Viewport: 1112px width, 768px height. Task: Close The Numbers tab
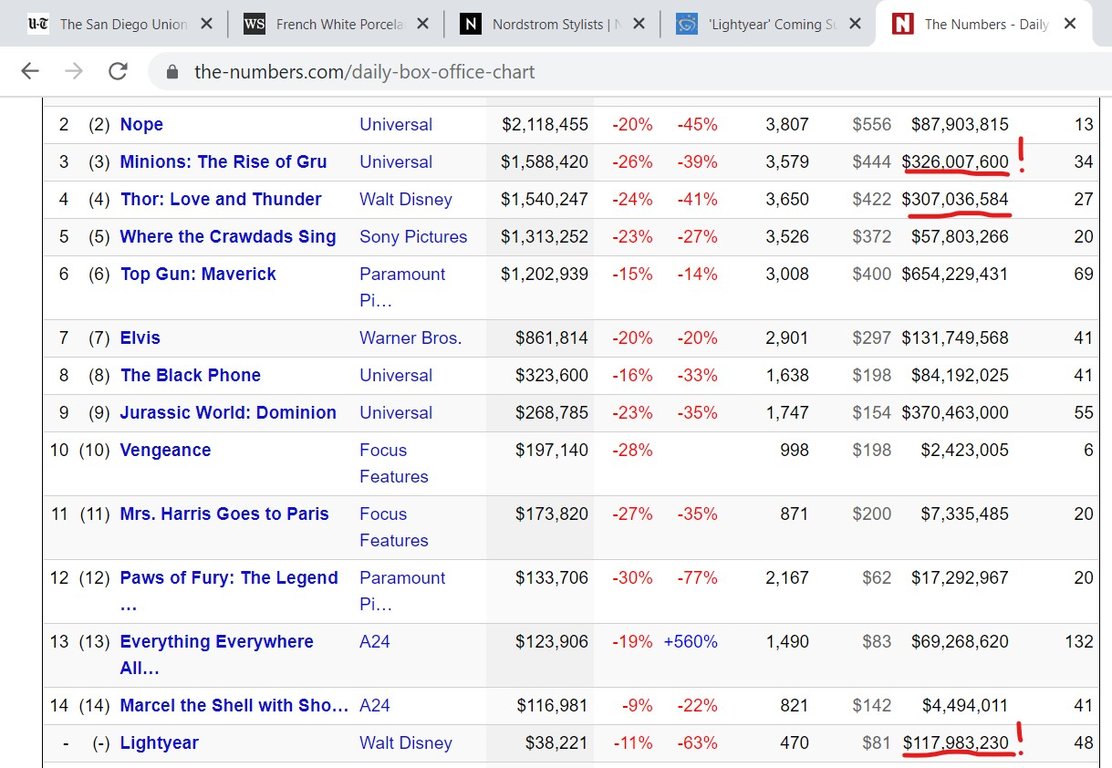[x=1070, y=24]
